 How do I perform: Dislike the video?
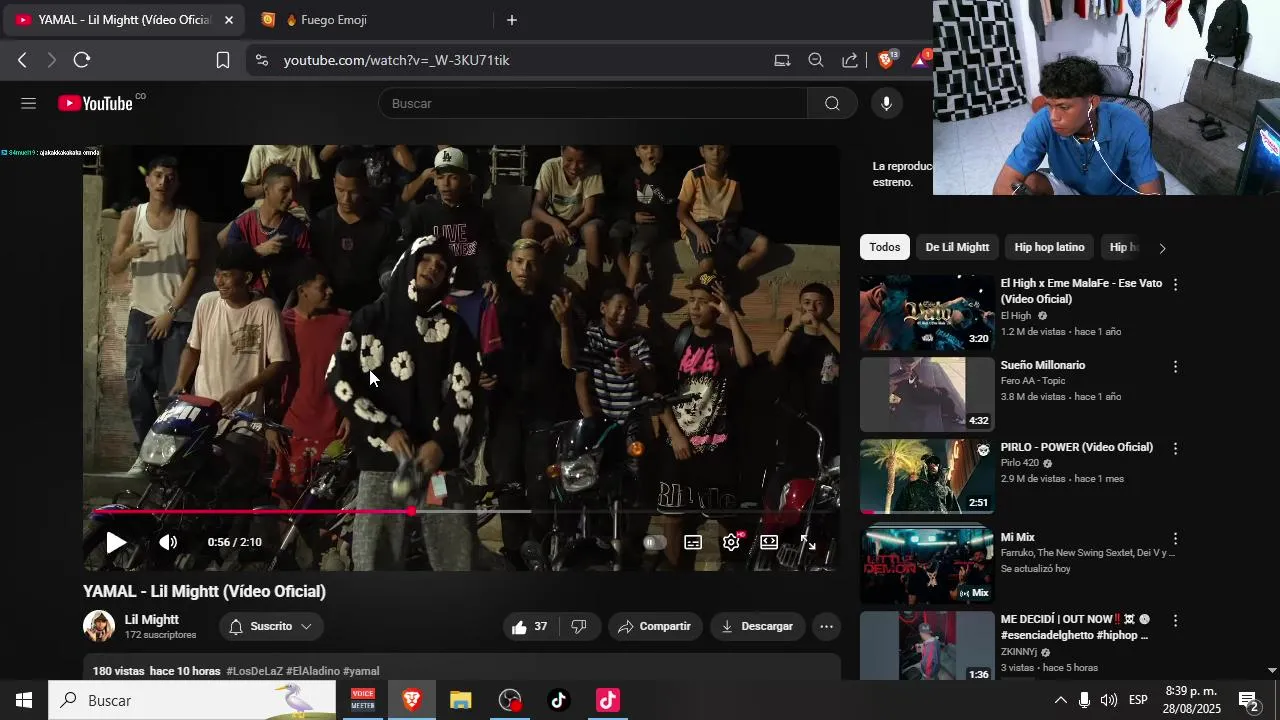(x=579, y=627)
